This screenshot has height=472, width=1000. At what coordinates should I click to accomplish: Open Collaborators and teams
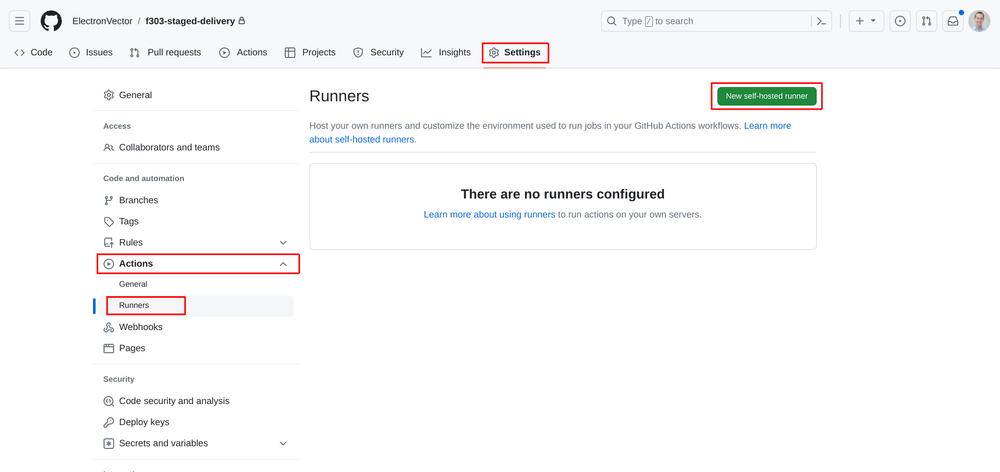pos(195,147)
